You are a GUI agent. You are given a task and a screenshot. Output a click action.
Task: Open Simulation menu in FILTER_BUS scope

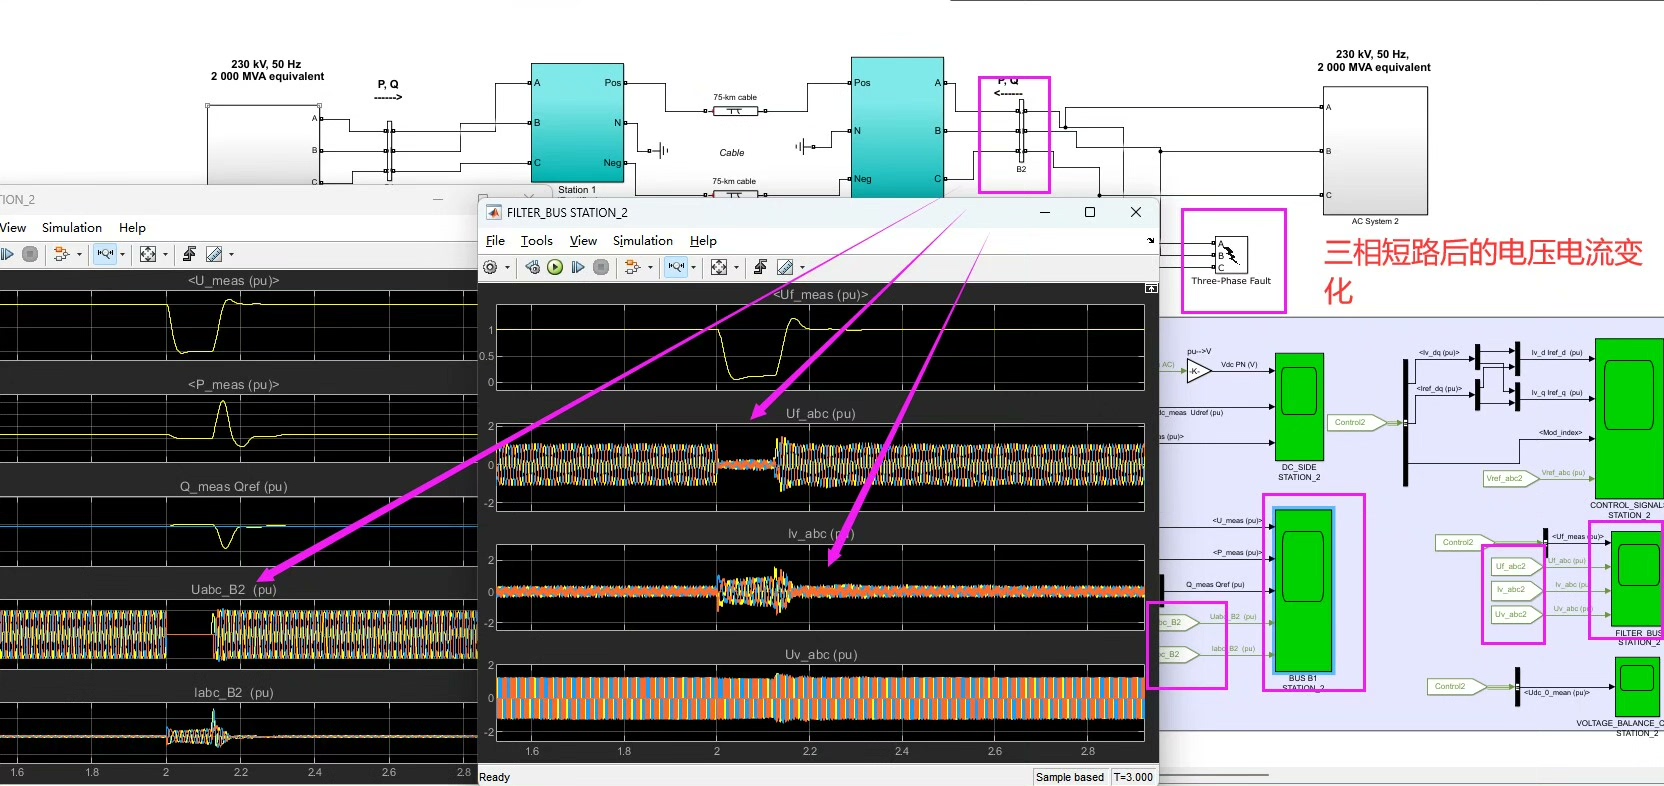tap(643, 241)
